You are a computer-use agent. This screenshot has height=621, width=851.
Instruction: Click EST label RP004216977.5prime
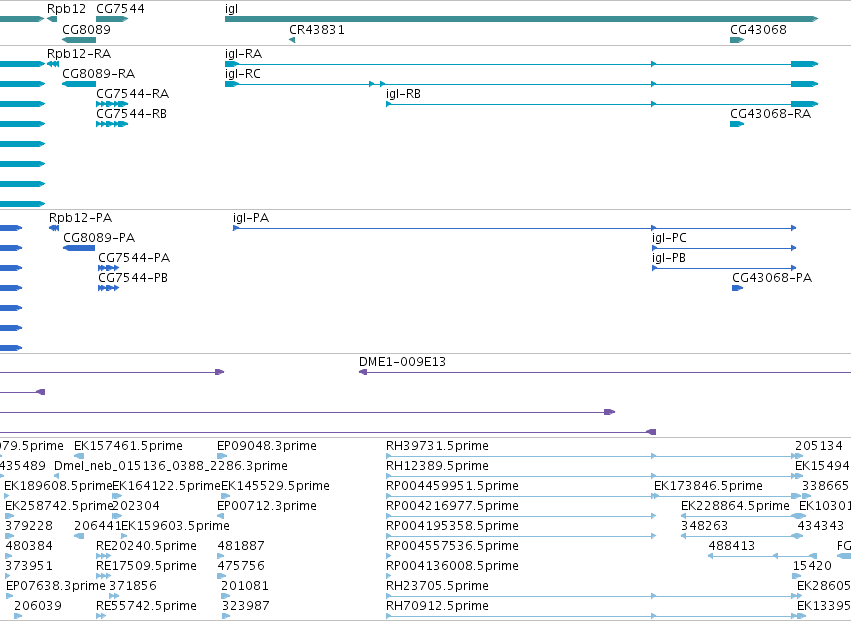pos(453,506)
